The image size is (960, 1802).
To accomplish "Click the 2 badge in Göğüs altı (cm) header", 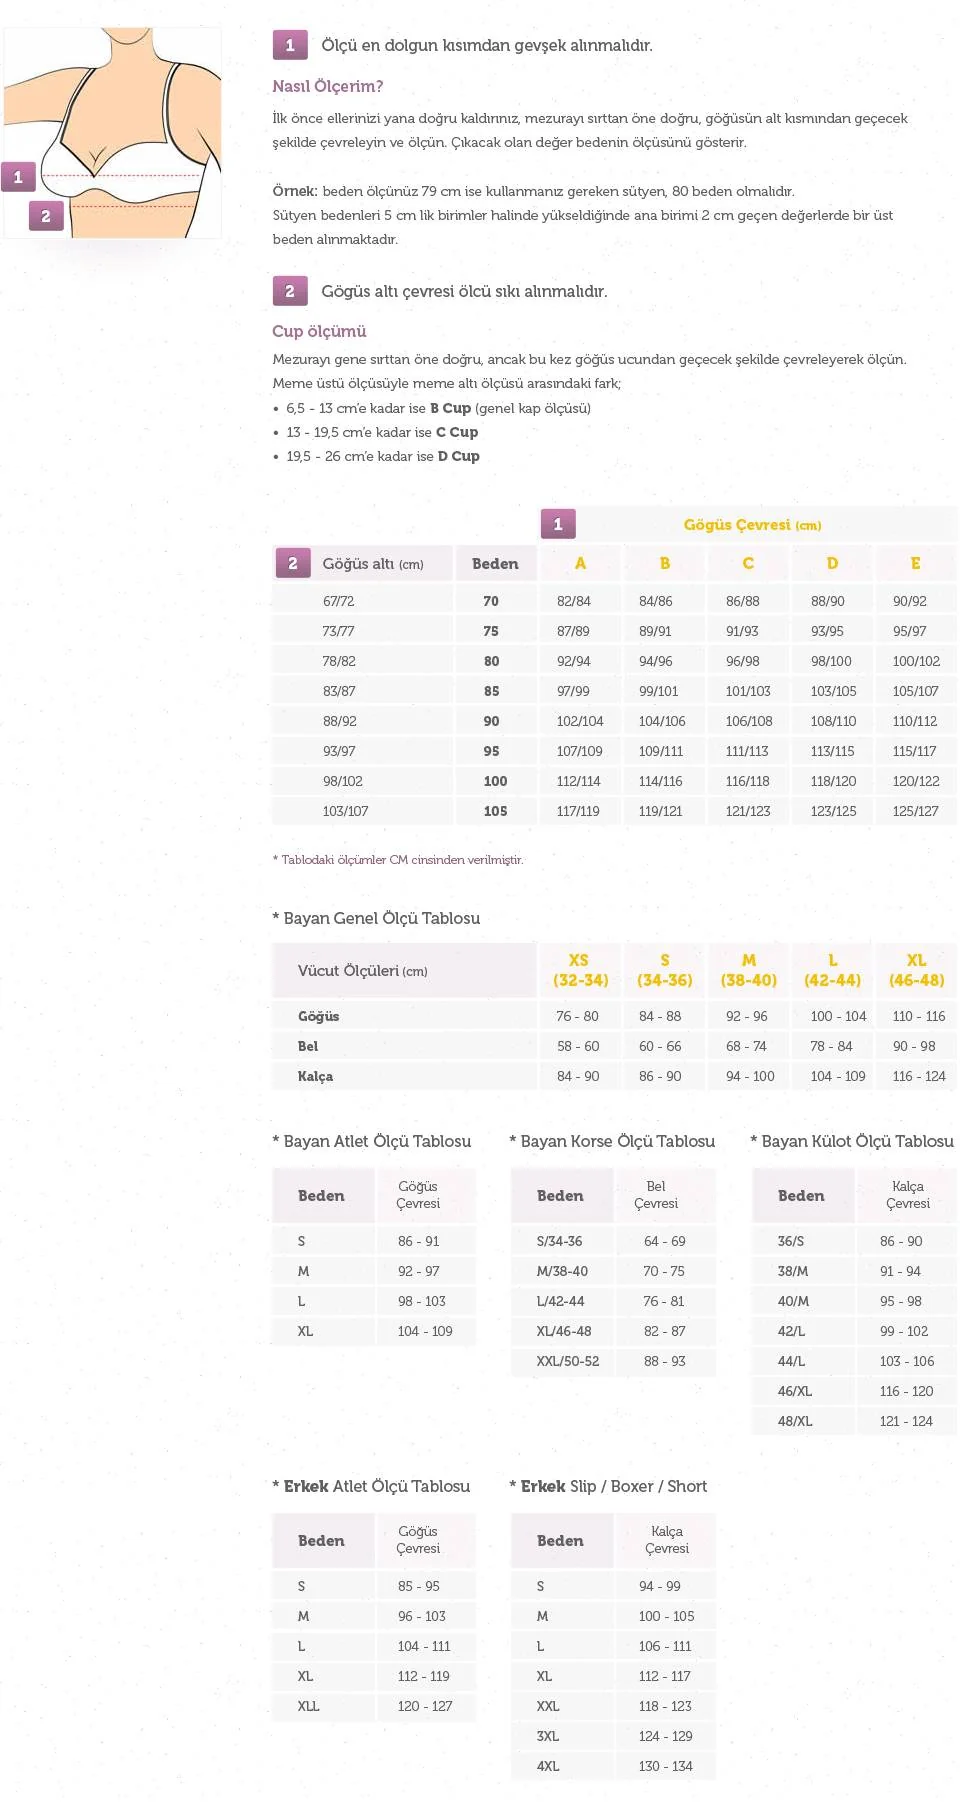I will click(x=293, y=563).
